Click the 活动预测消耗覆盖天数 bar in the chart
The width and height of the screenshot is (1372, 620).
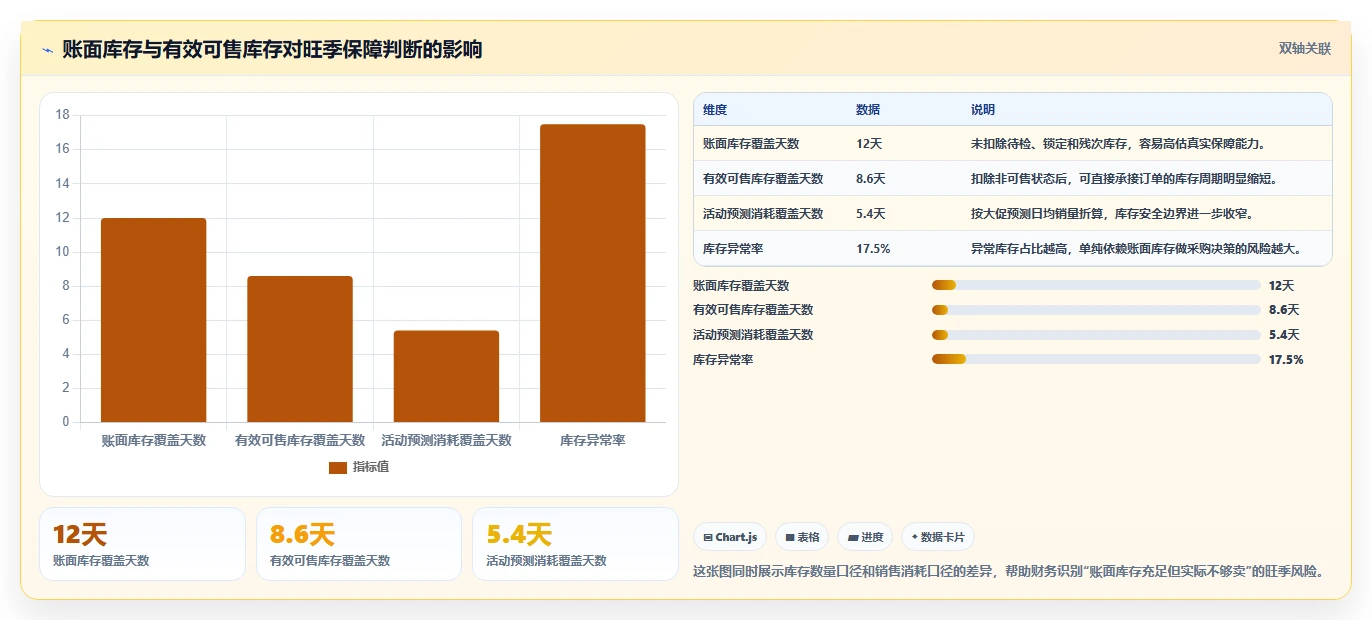[x=446, y=376]
